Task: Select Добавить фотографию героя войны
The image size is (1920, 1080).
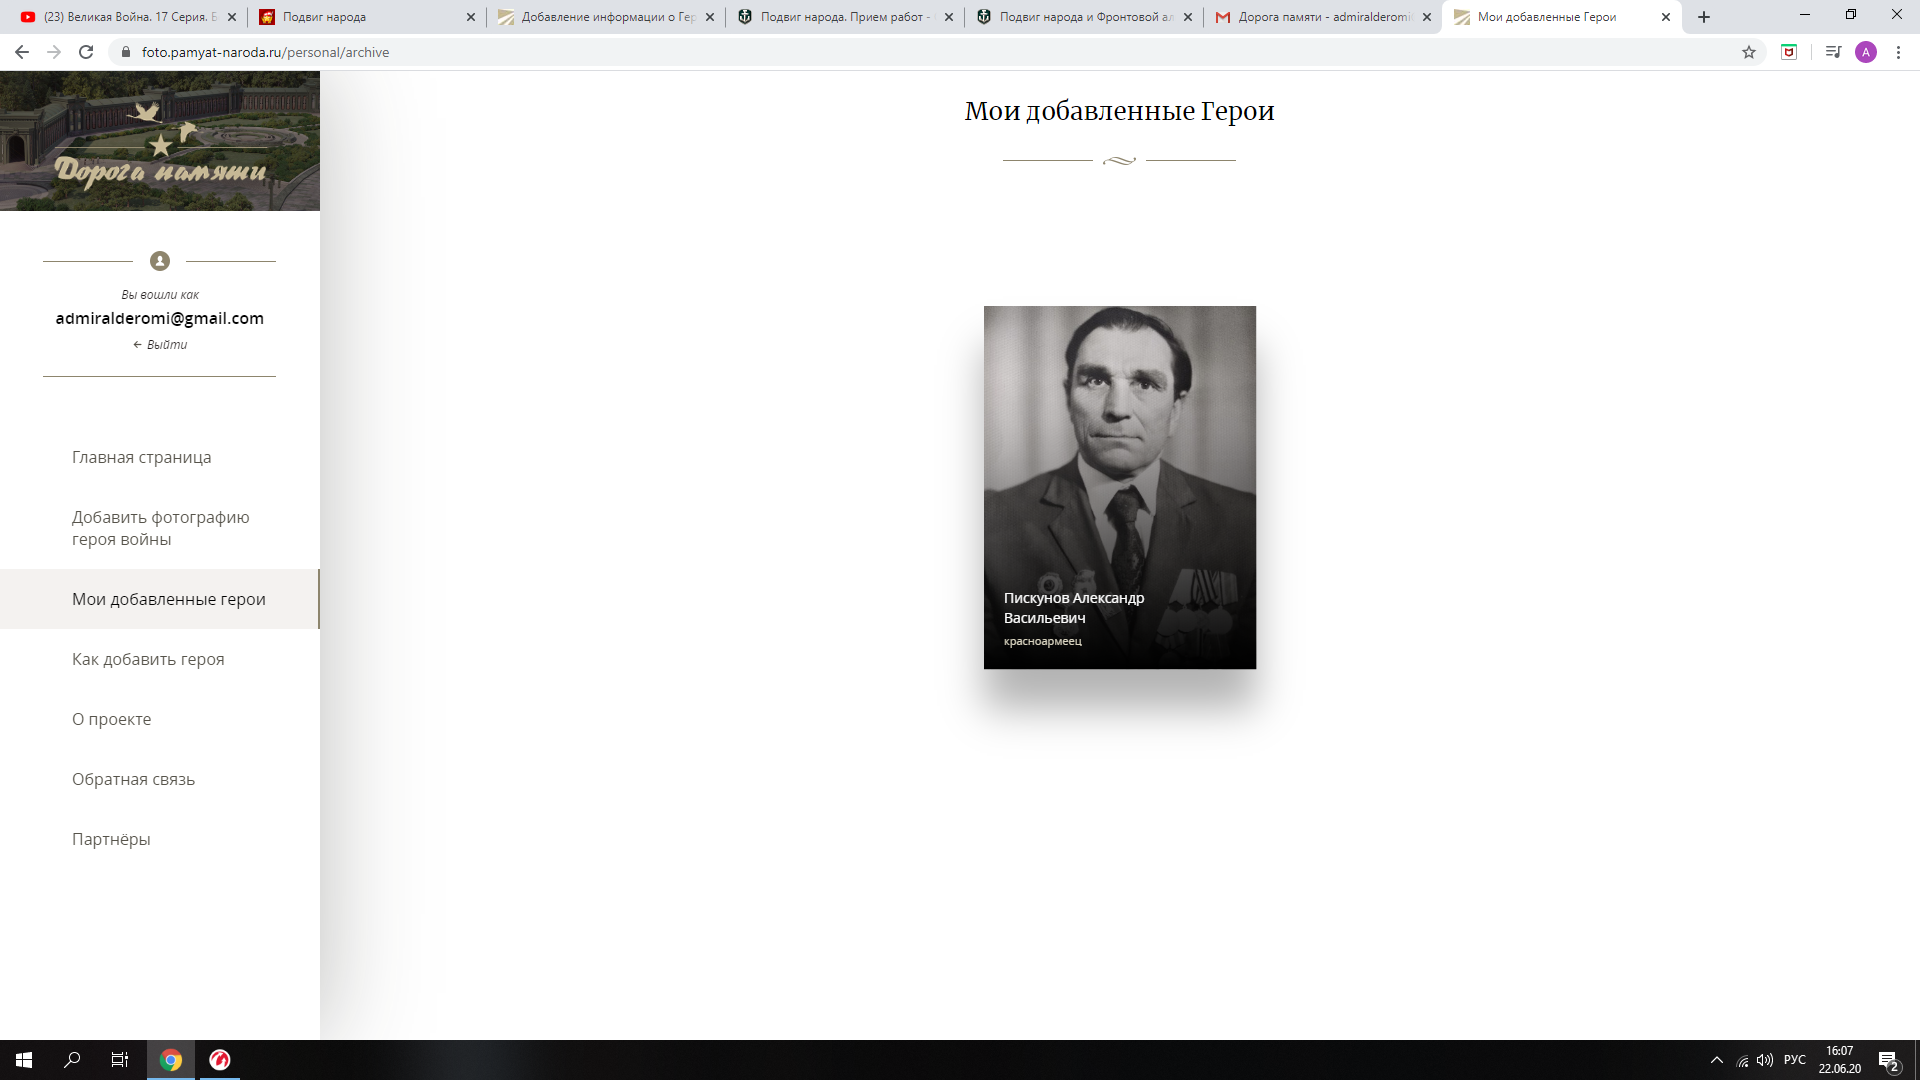Action: [160, 528]
